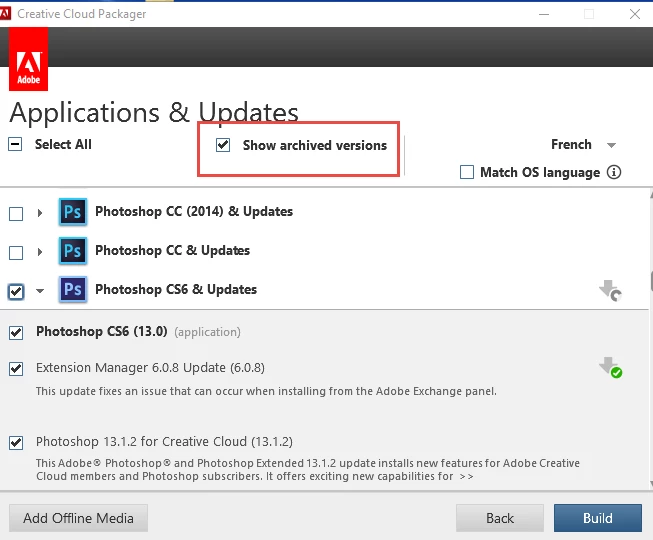The height and width of the screenshot is (540, 653).
Task: Click the Photoshop CS6 (13.0) item text
Action: 102,331
